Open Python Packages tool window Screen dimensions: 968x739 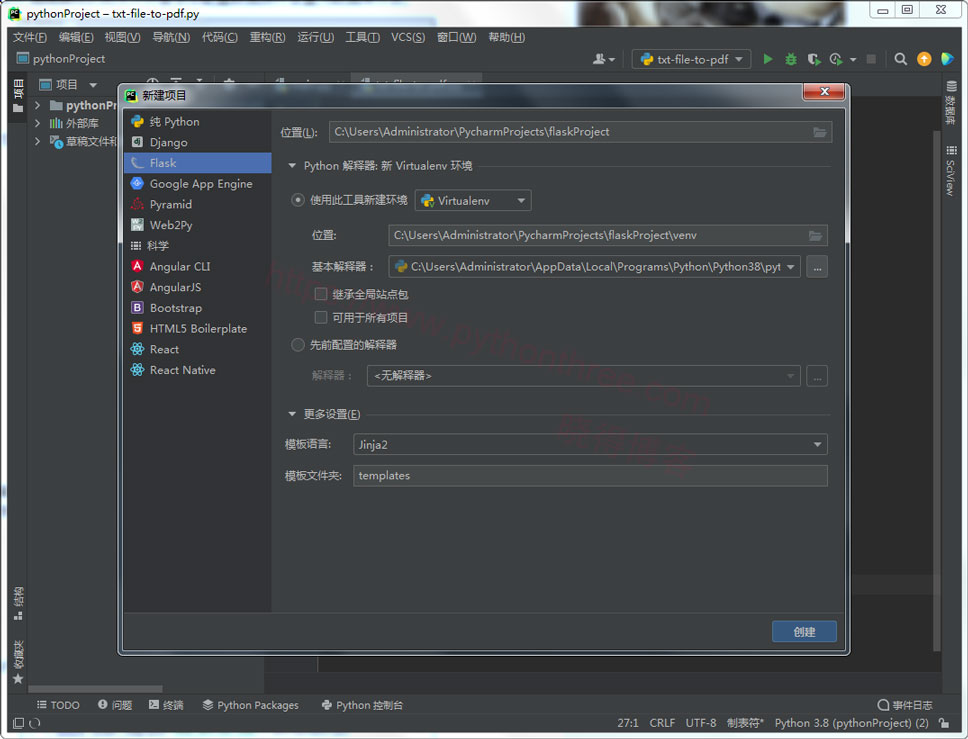click(251, 705)
